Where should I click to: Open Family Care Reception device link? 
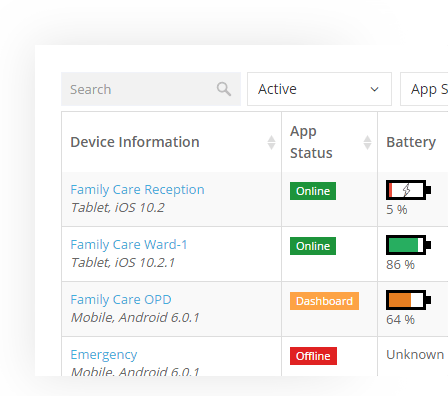[x=137, y=190]
